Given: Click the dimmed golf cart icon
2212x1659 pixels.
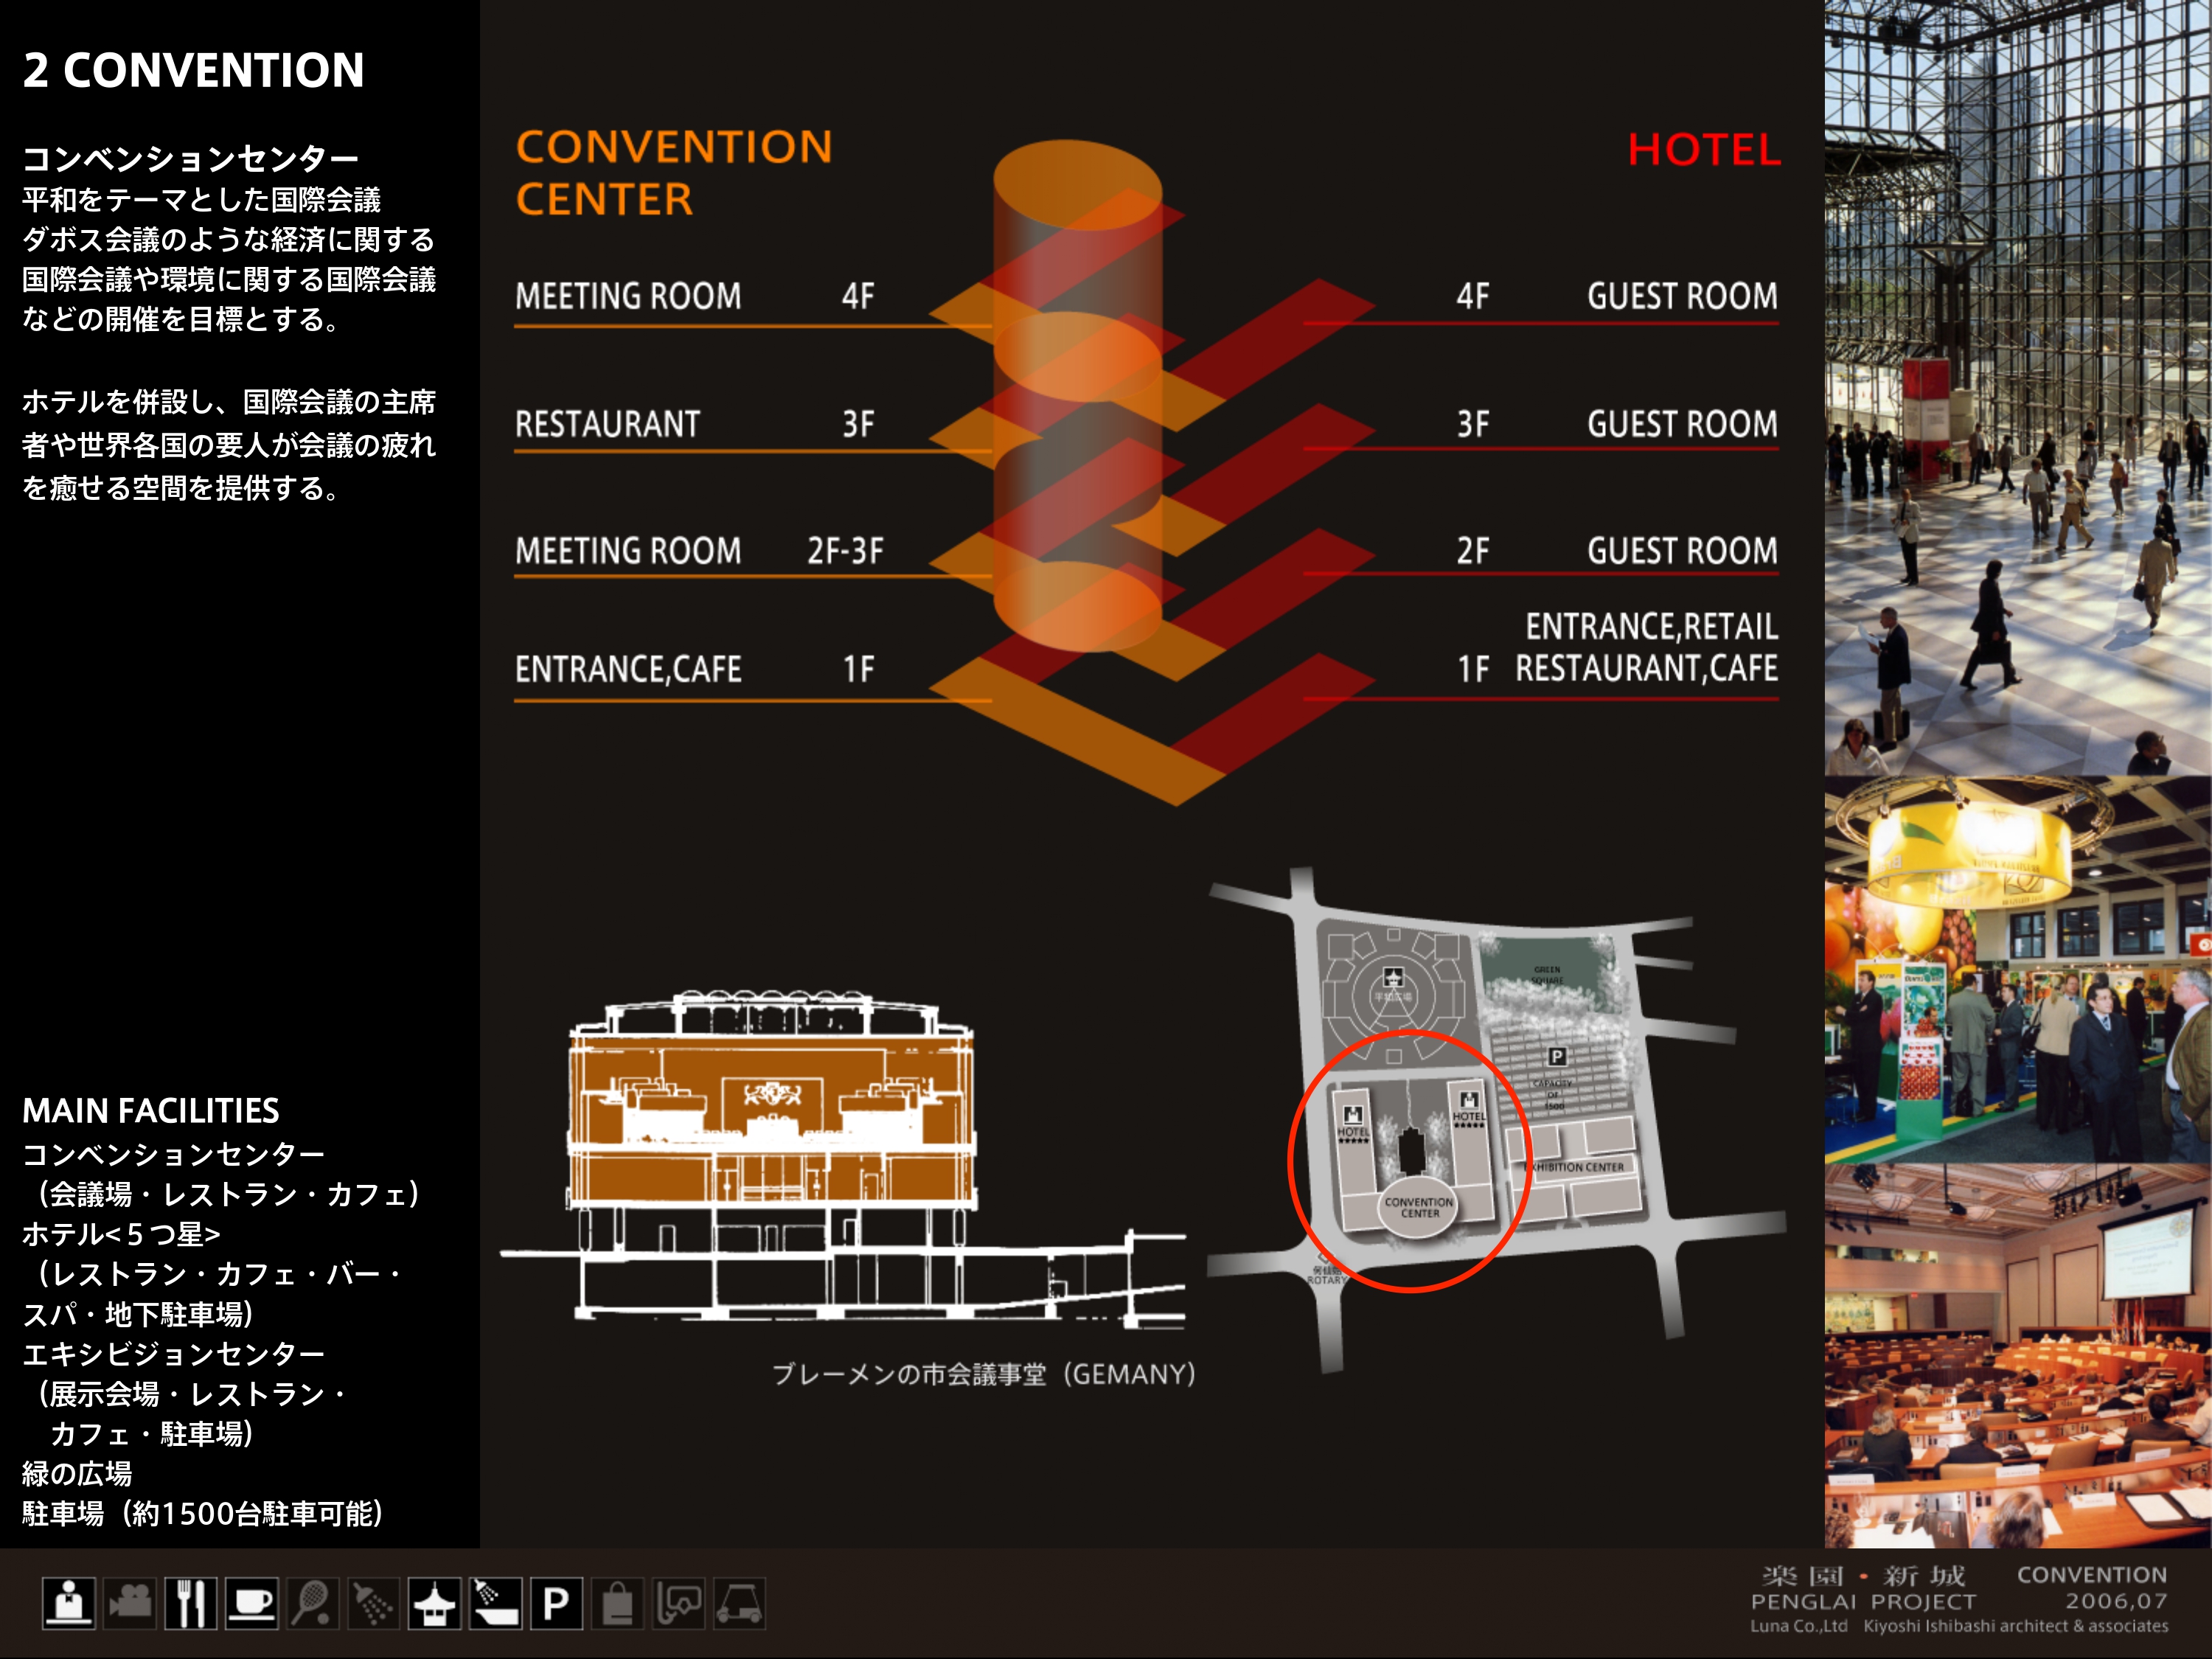Looking at the screenshot, I should (x=740, y=1604).
